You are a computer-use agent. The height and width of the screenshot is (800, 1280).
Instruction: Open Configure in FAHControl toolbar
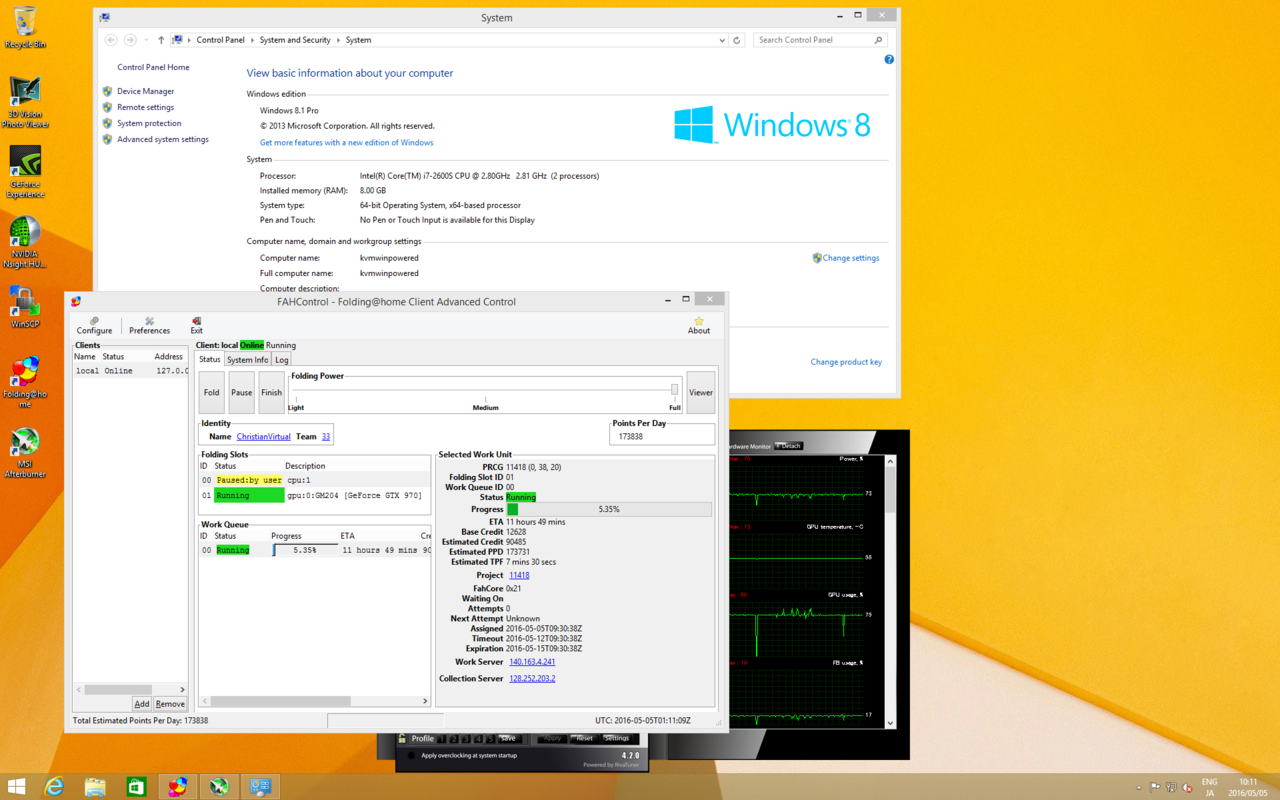(94, 326)
